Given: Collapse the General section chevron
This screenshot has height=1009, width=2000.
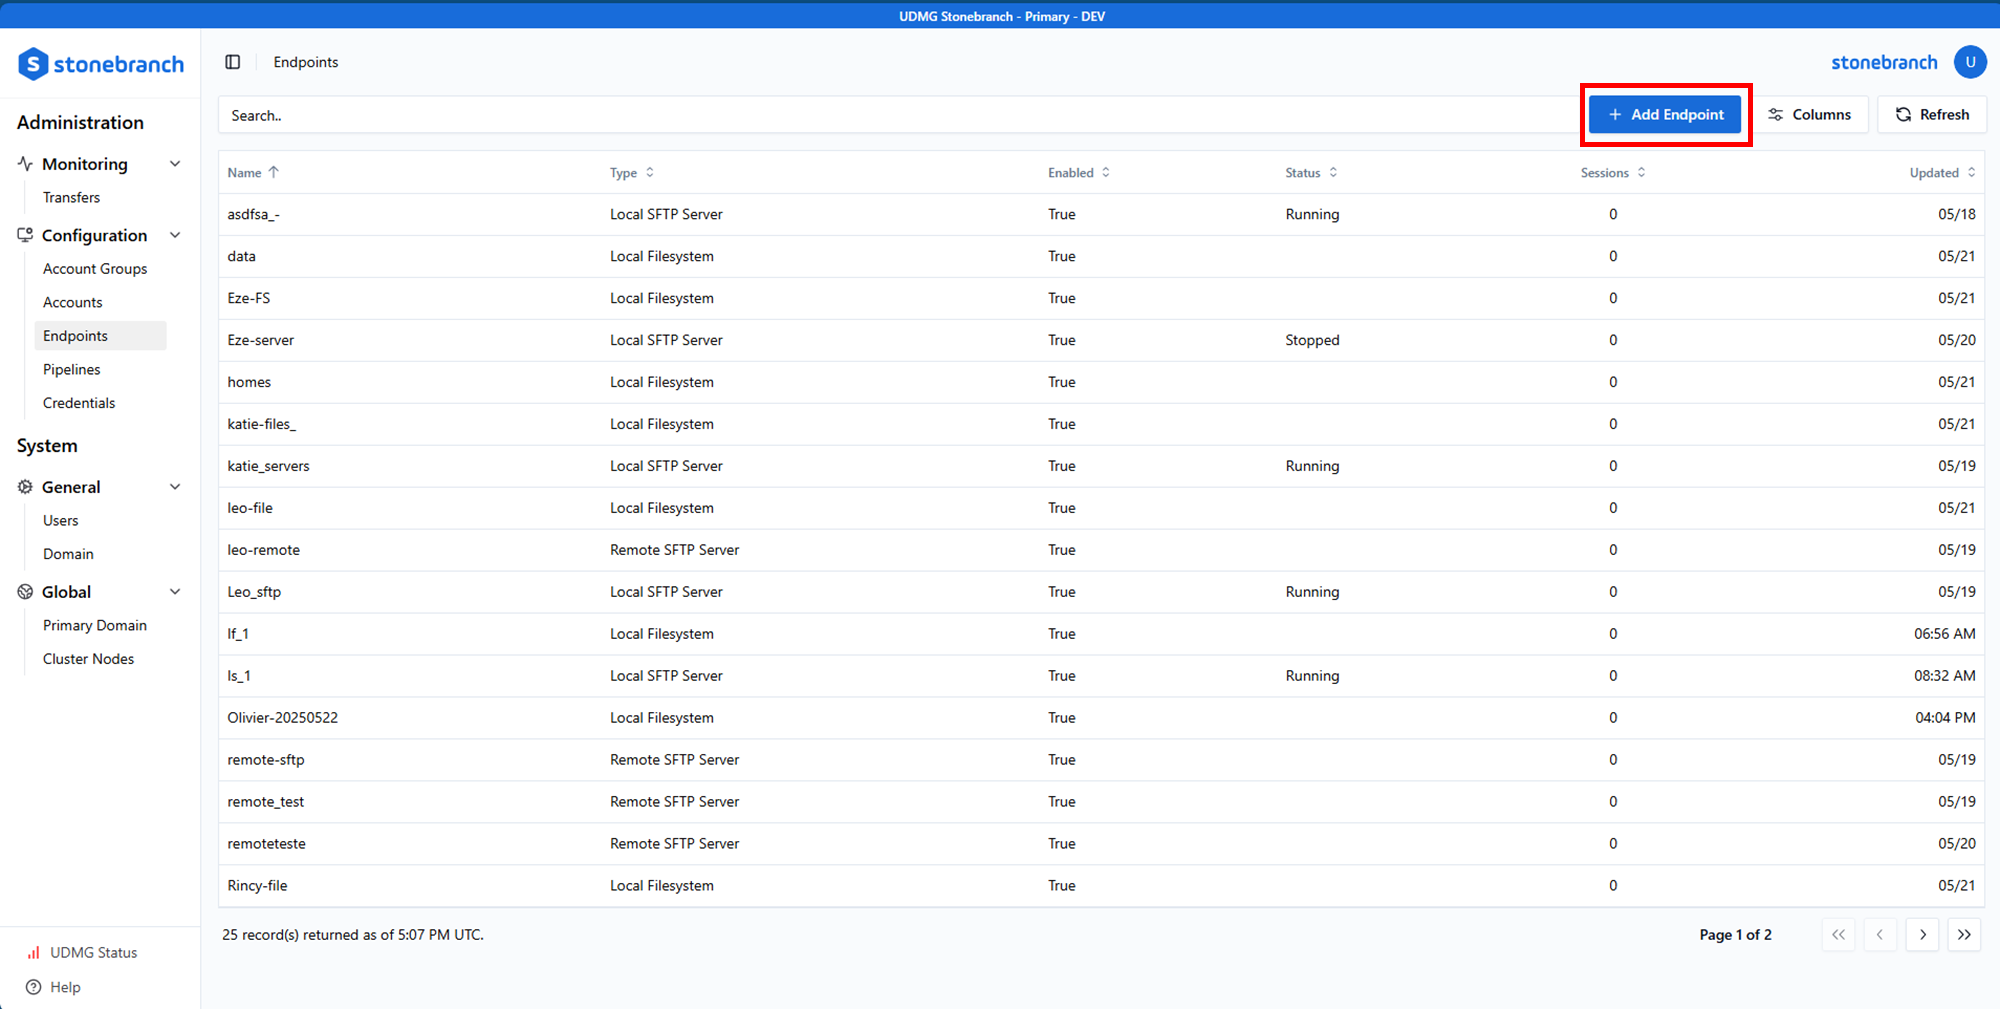Looking at the screenshot, I should tap(175, 487).
